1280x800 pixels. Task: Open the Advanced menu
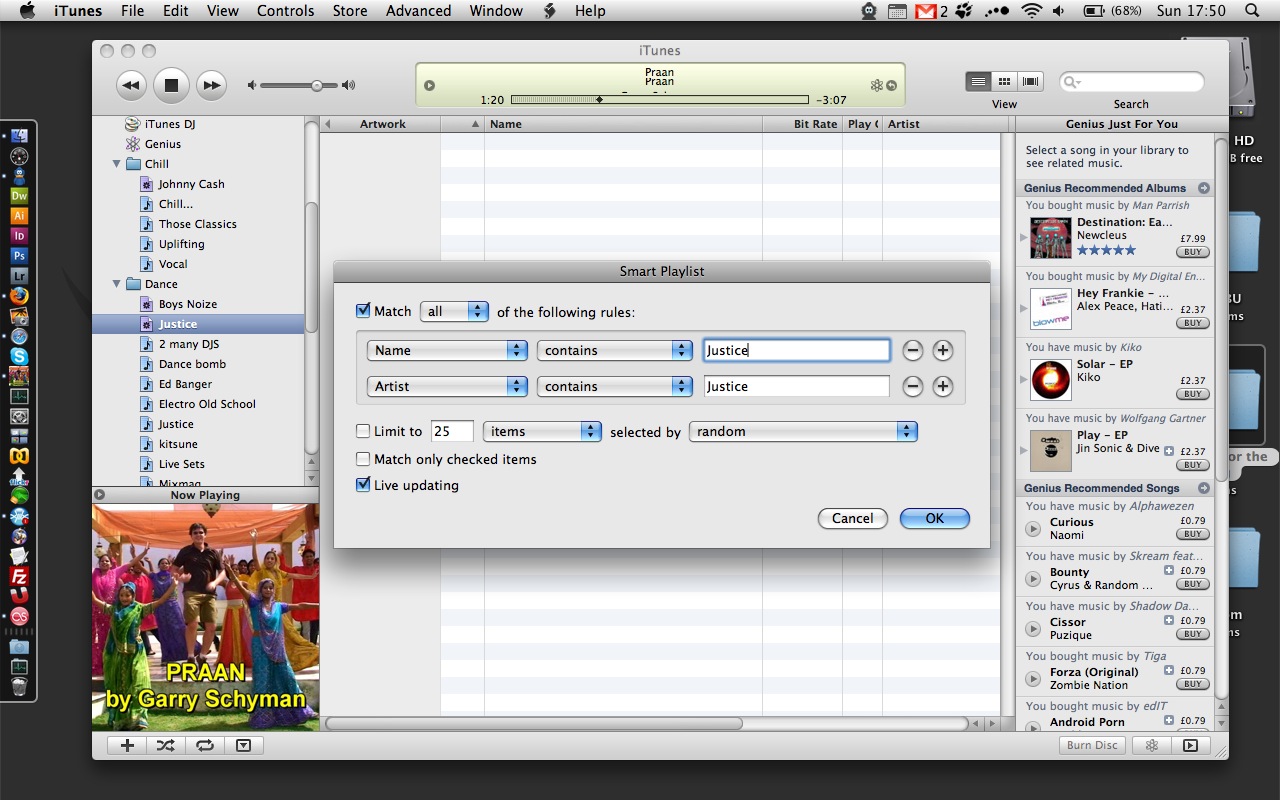tap(418, 11)
